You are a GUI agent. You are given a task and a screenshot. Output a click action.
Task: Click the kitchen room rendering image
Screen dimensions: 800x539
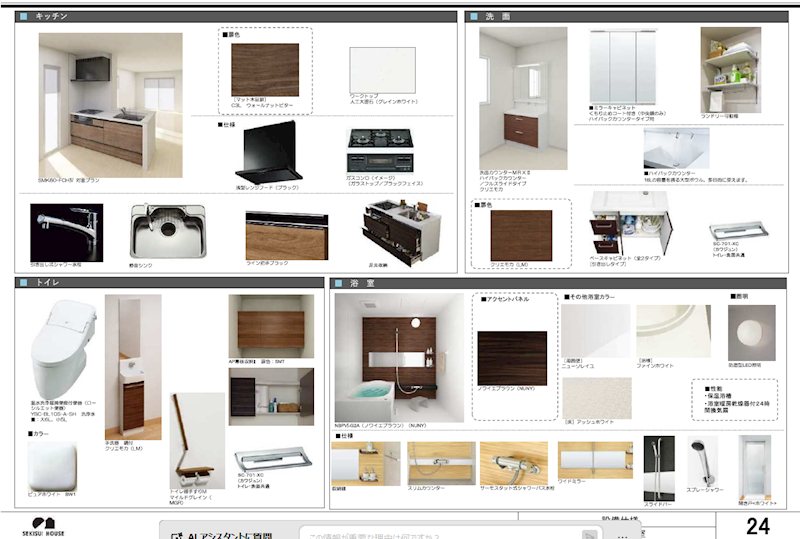pyautogui.click(x=111, y=105)
